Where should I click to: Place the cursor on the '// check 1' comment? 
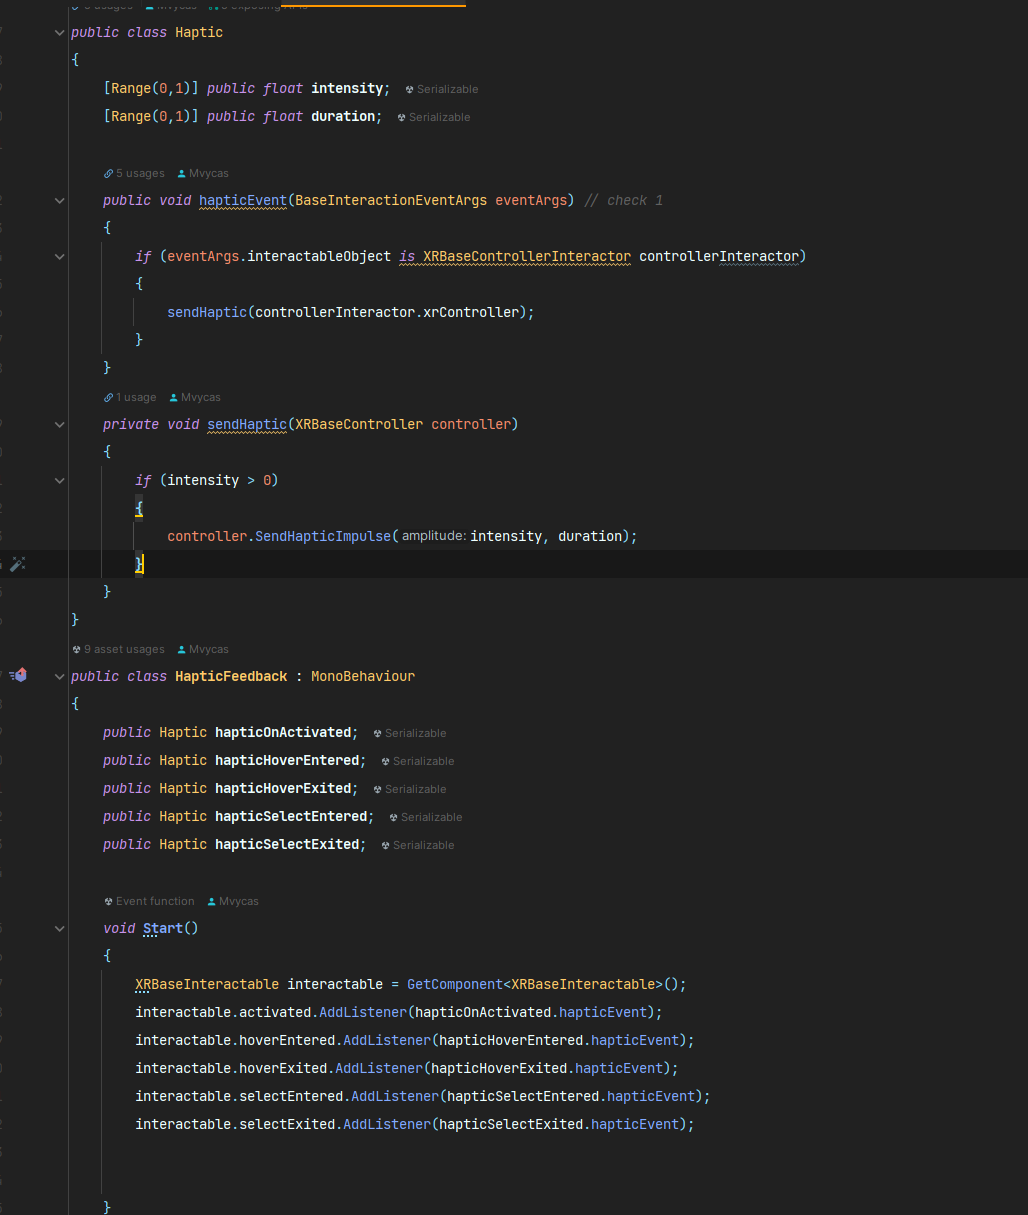pos(624,201)
